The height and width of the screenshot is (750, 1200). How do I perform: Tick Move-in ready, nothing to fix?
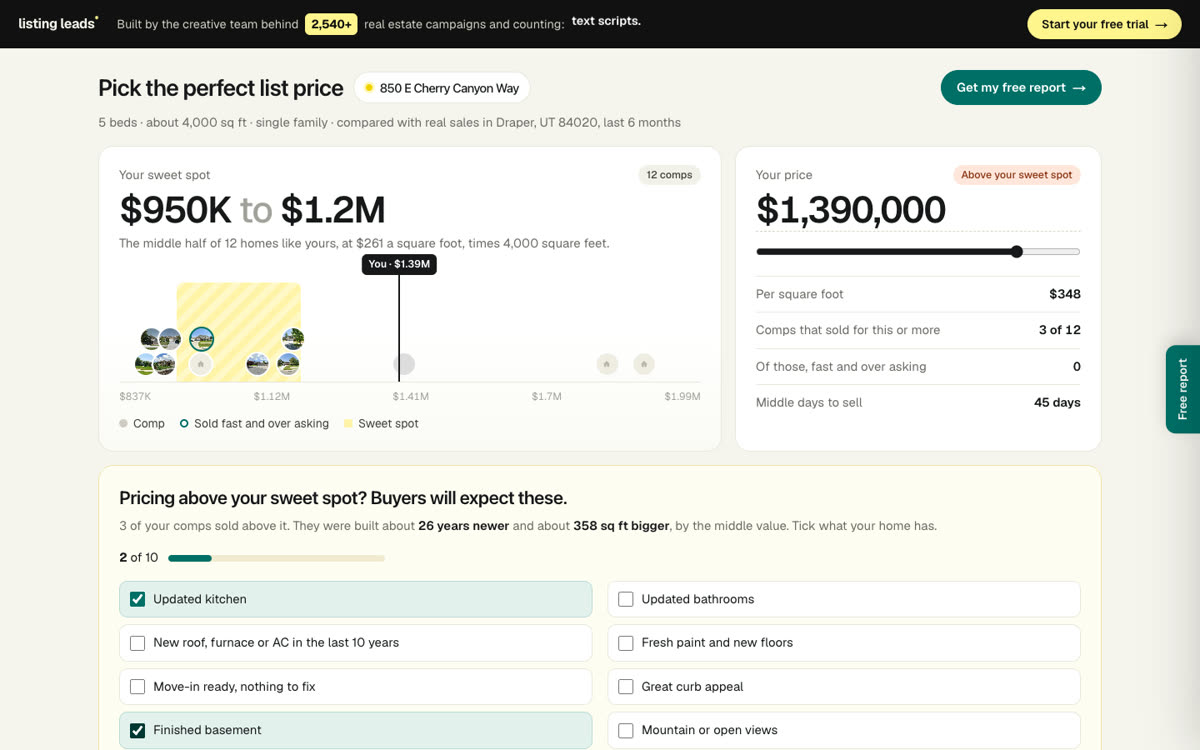(138, 687)
